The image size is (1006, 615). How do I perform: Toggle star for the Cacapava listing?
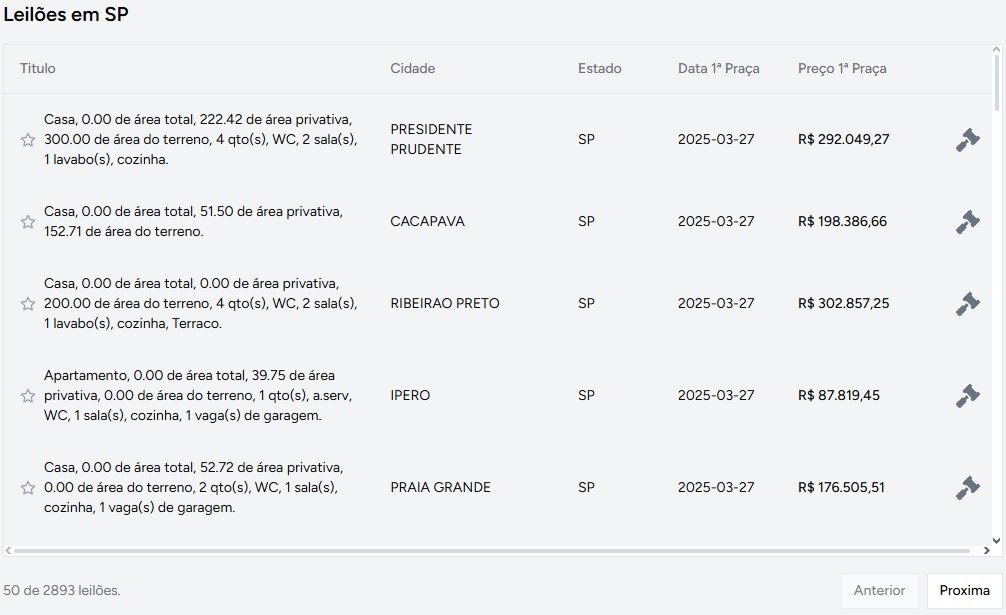coord(28,222)
